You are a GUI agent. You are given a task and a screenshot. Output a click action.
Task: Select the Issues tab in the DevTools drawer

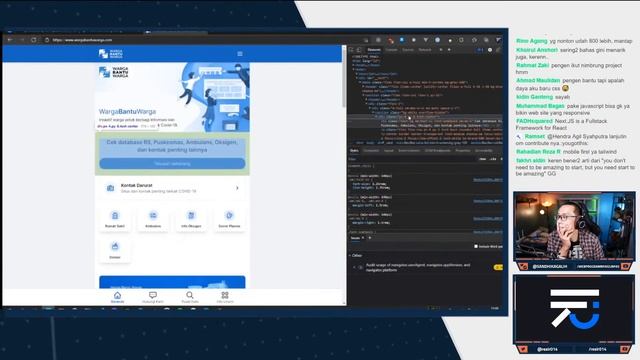click(355, 238)
